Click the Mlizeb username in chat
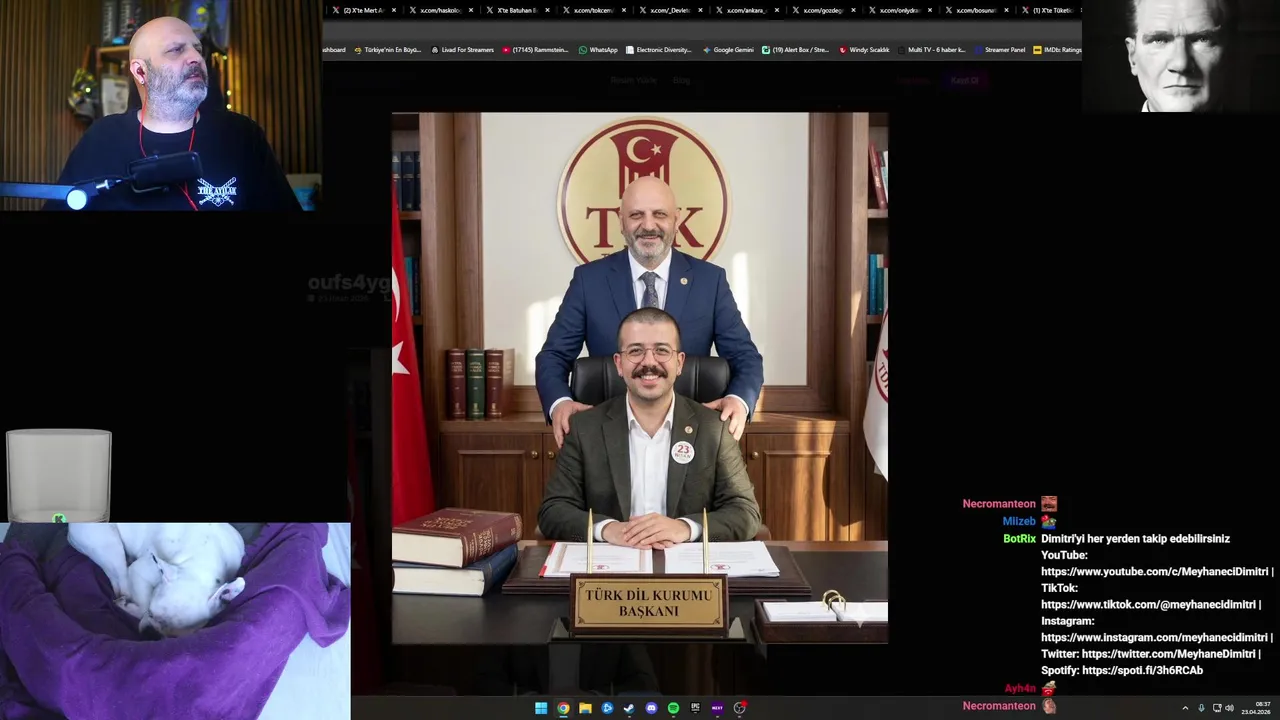This screenshot has height=720, width=1280. (x=1019, y=522)
